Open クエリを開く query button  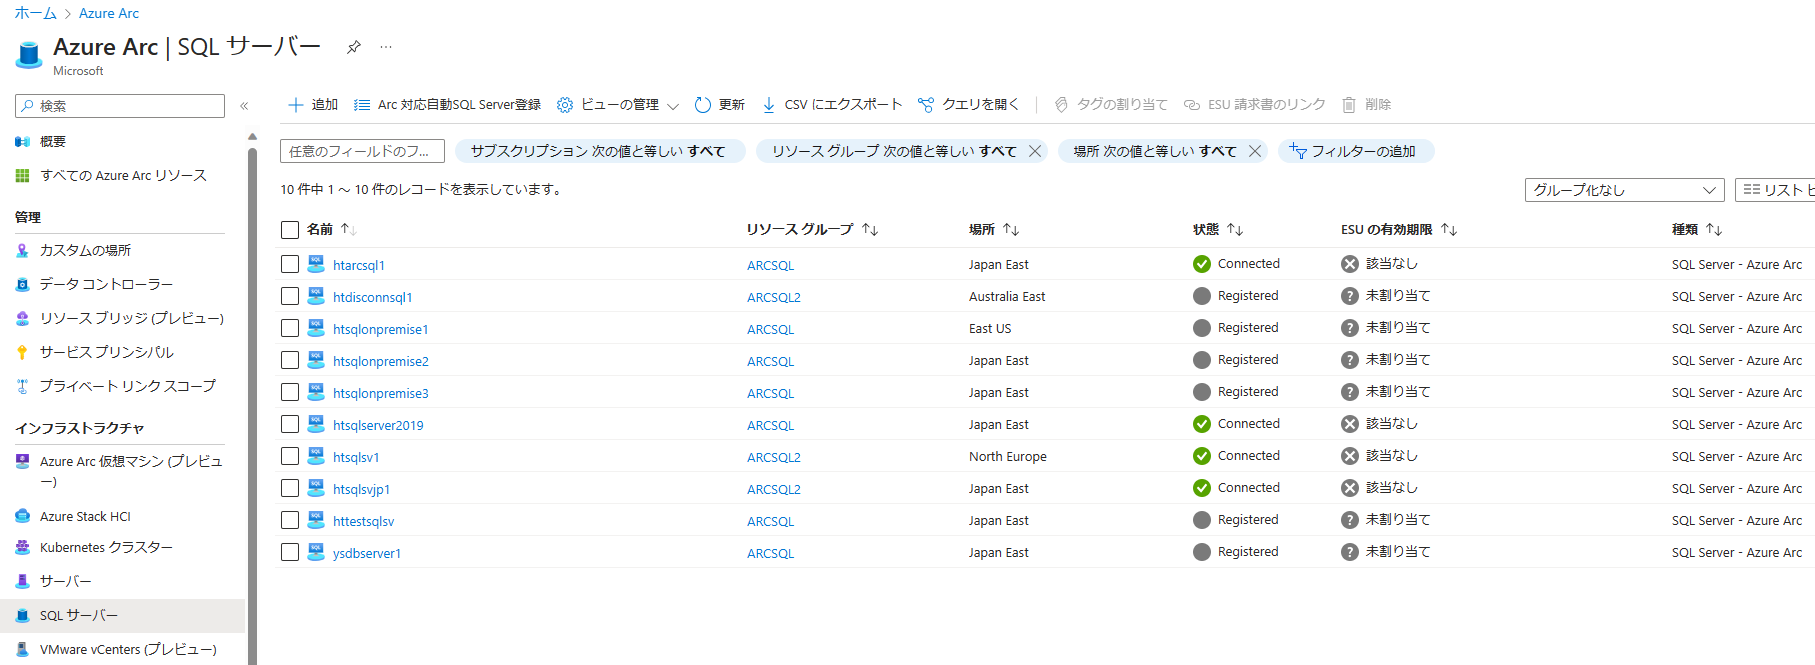pyautogui.click(x=968, y=105)
